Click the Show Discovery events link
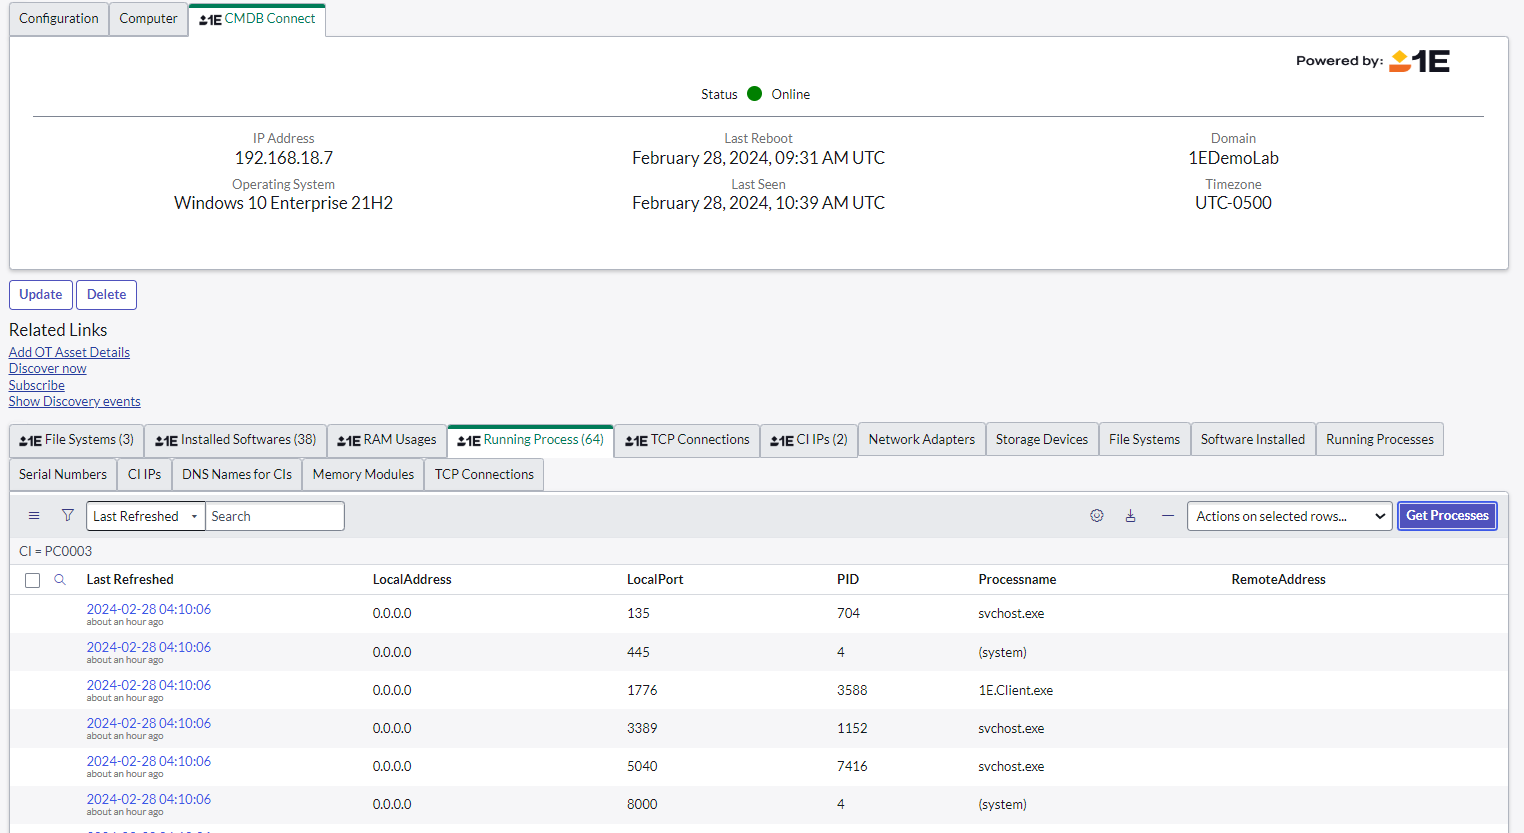This screenshot has height=833, width=1524. coord(74,402)
